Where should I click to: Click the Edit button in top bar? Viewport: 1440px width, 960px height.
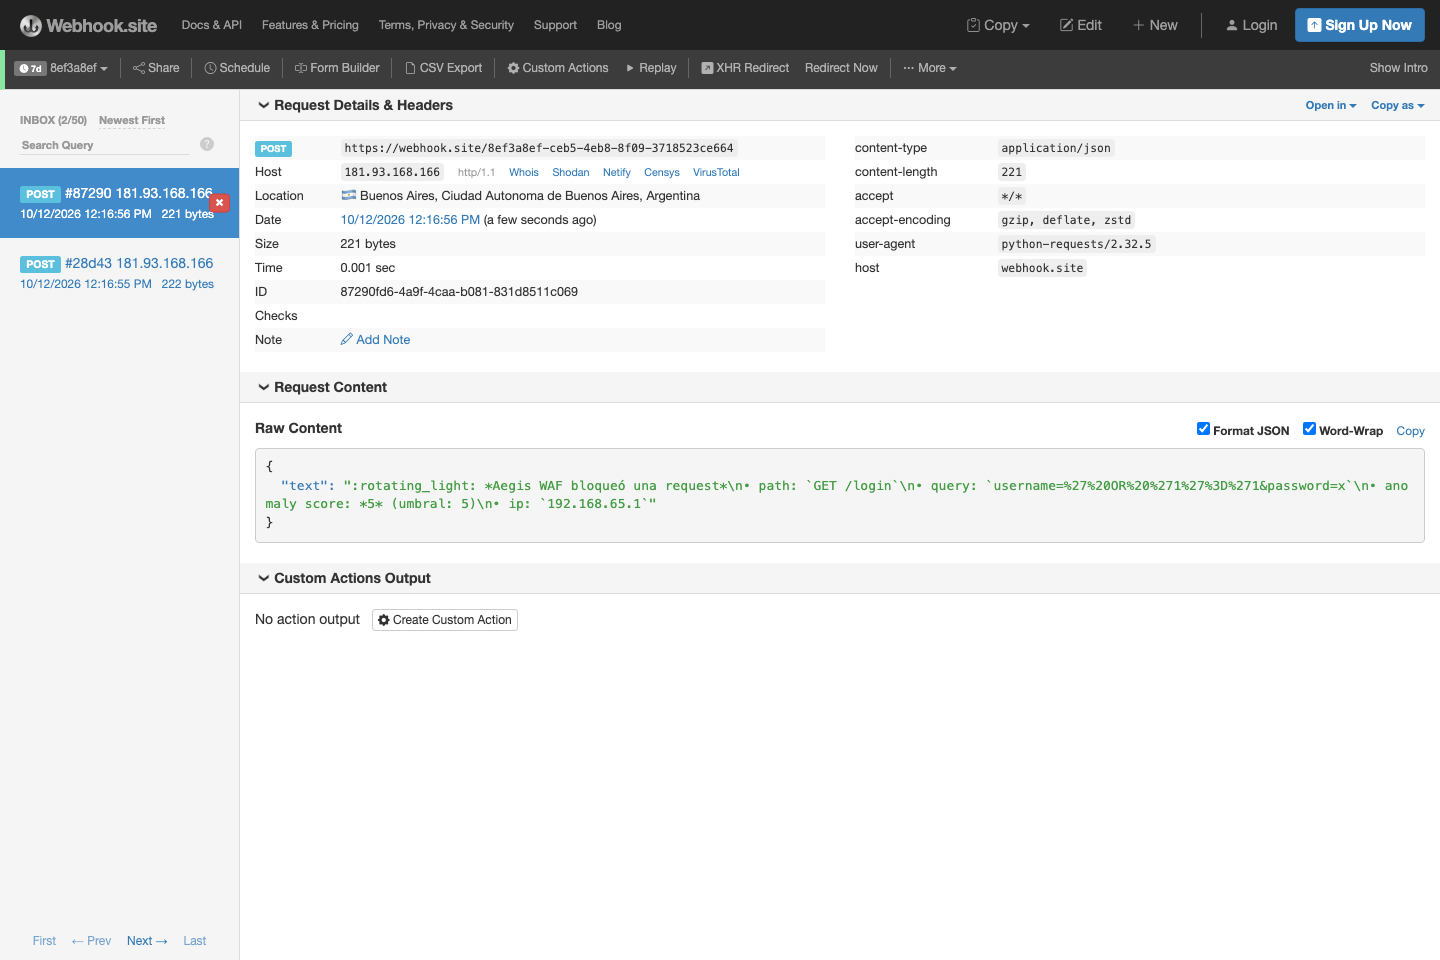click(x=1081, y=25)
